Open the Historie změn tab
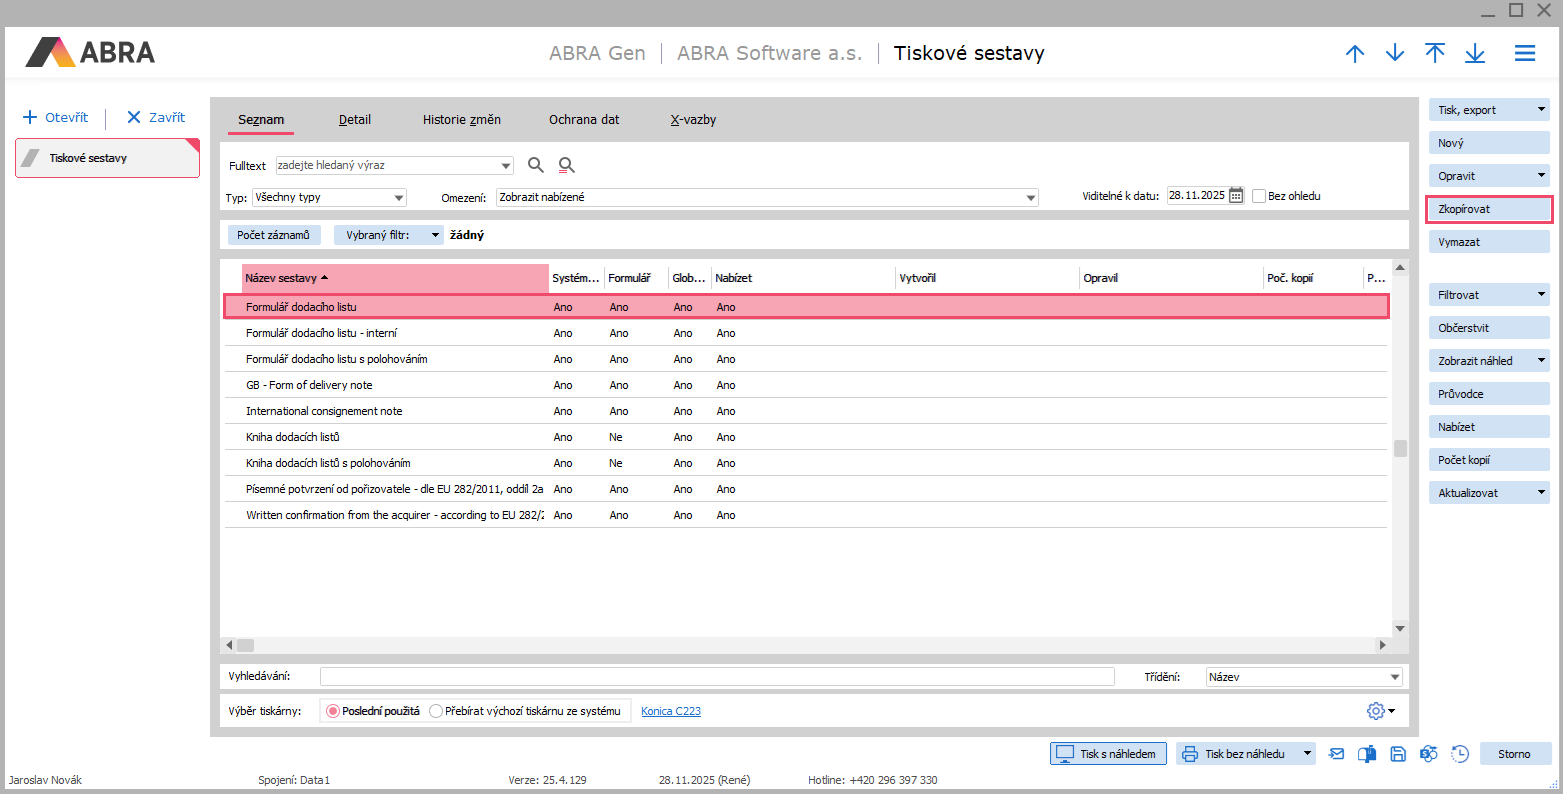Image resolution: width=1563 pixels, height=794 pixels. click(x=462, y=120)
